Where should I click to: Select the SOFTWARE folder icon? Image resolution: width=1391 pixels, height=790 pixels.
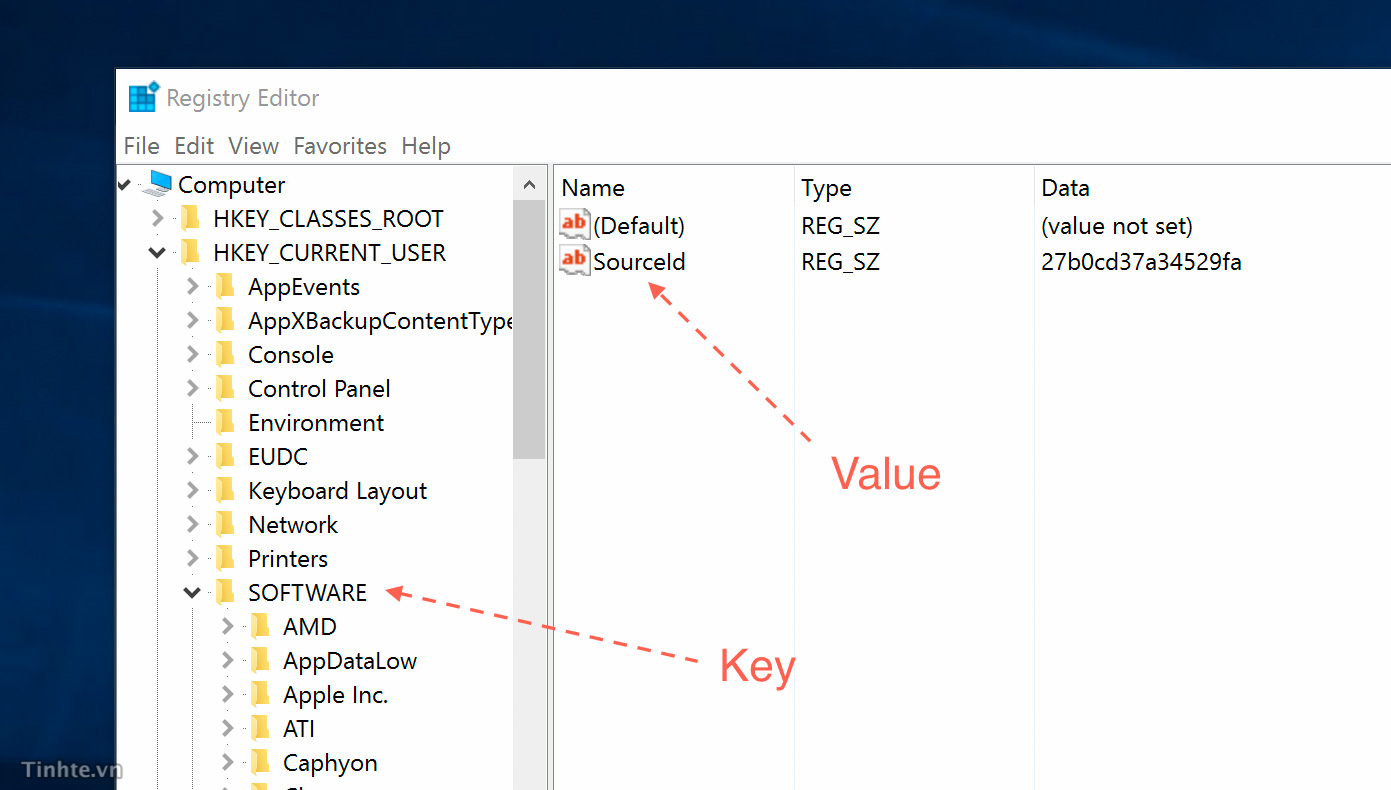click(225, 593)
